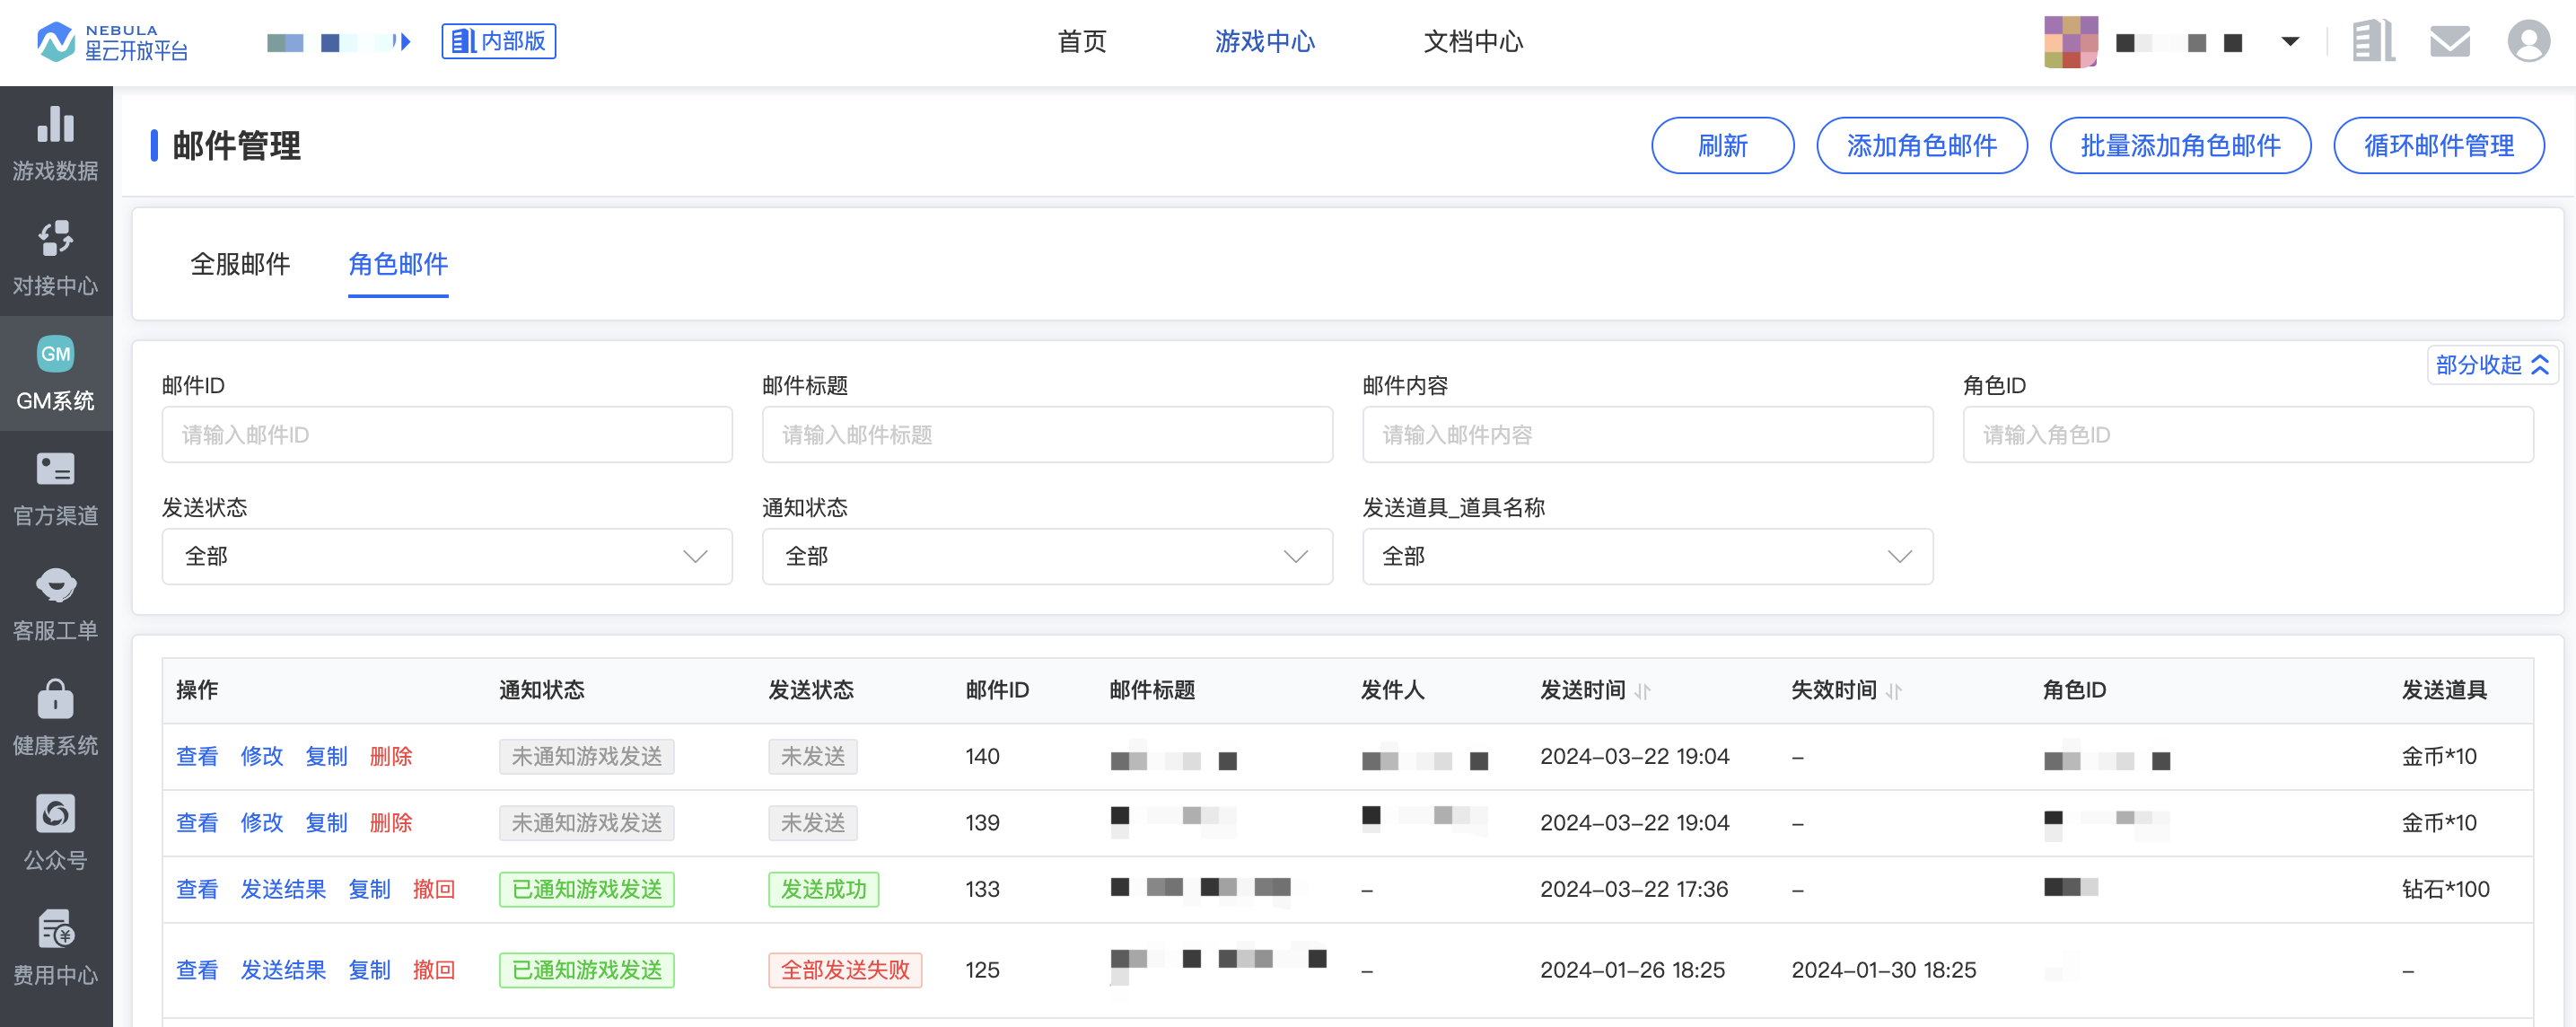The height and width of the screenshot is (1027, 2576).
Task: Click the 邮件ID column header
Action: [x=997, y=690]
